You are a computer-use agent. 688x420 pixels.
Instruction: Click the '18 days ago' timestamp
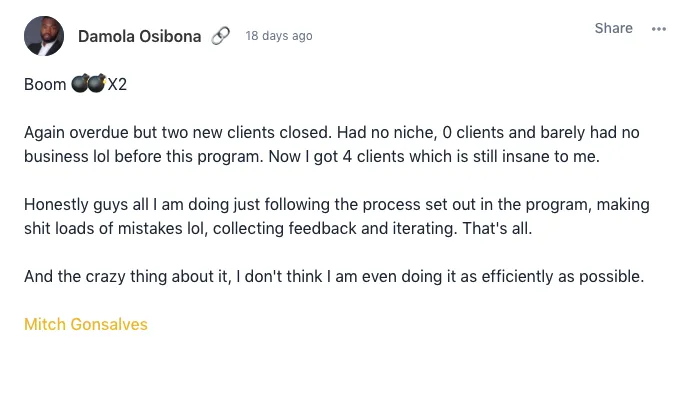pyautogui.click(x=279, y=36)
